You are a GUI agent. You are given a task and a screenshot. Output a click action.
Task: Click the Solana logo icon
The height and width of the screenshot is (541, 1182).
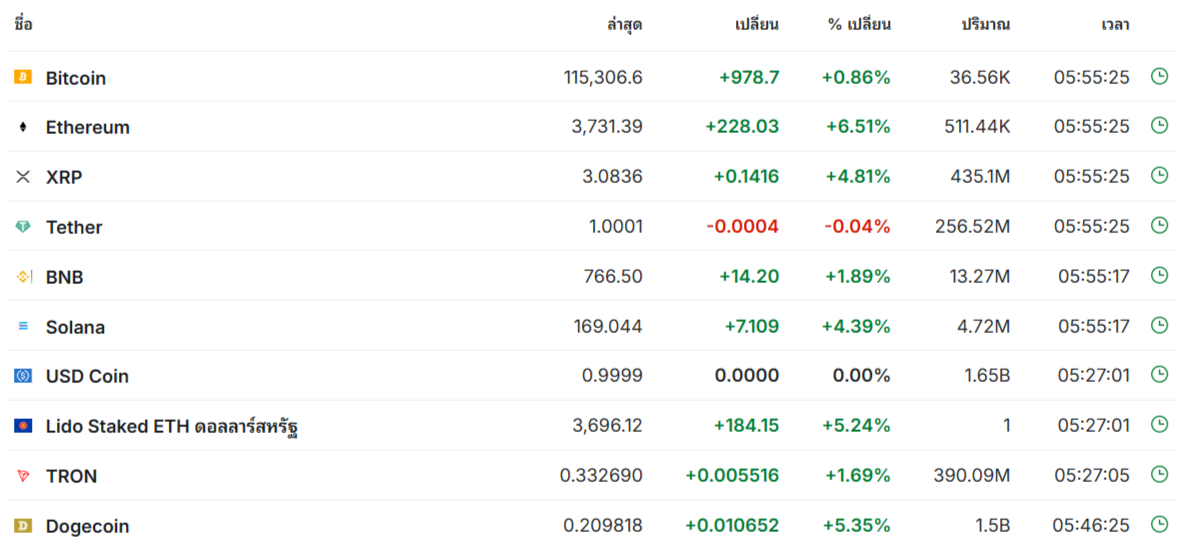pos(23,326)
